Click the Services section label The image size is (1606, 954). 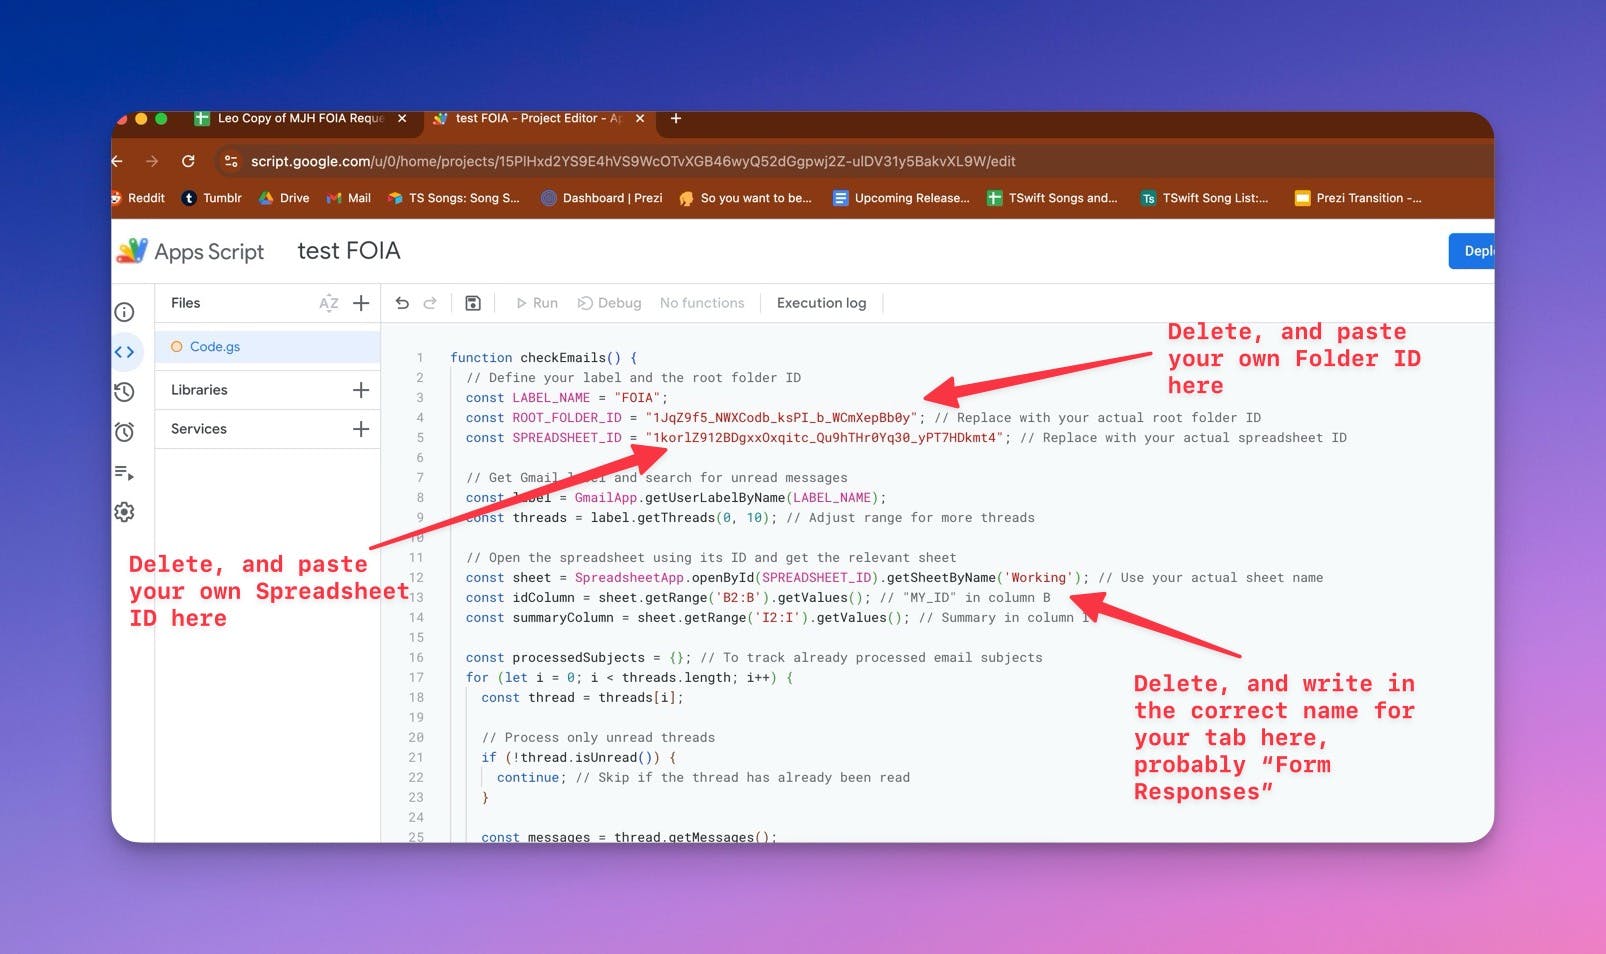pos(199,429)
